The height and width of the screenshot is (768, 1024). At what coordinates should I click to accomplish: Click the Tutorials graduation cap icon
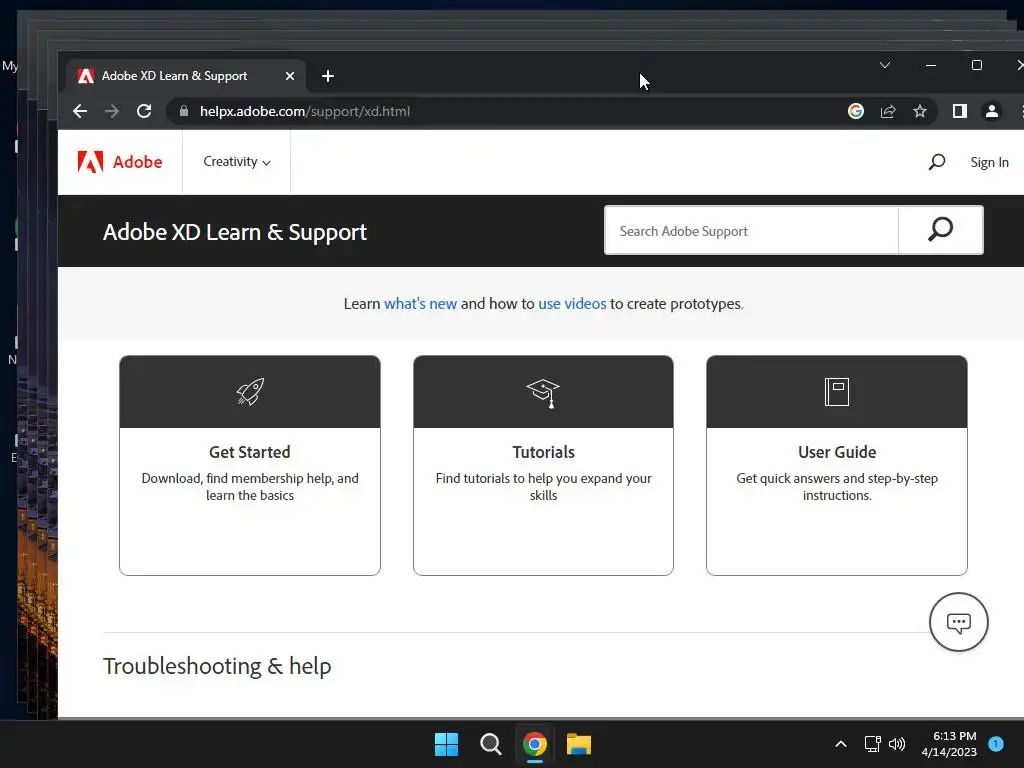tap(543, 392)
